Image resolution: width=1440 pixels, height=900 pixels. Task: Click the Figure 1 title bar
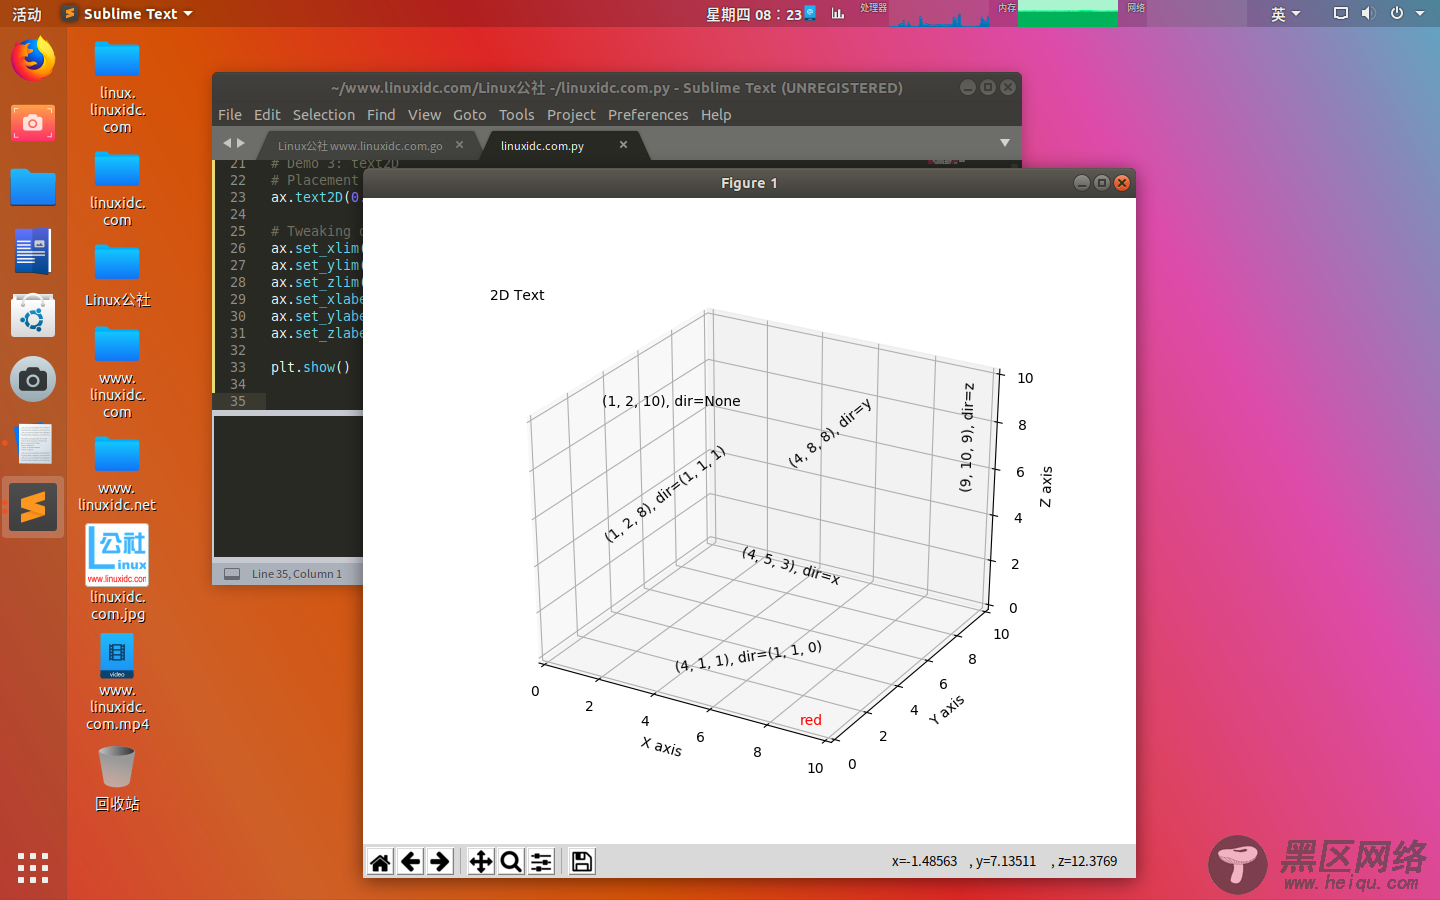tap(749, 183)
